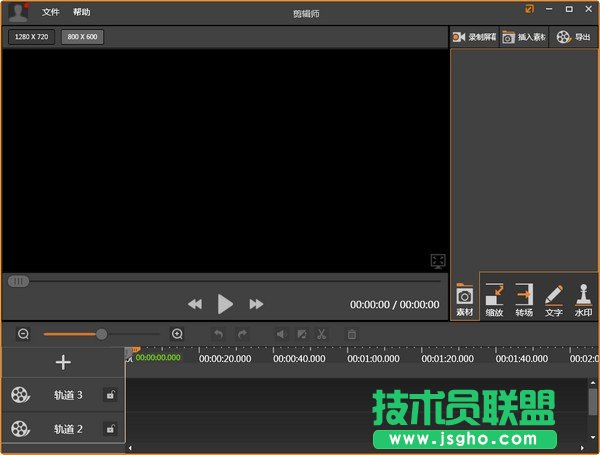
Task: Toggle the lock on 轨道 3
Action: [x=110, y=395]
